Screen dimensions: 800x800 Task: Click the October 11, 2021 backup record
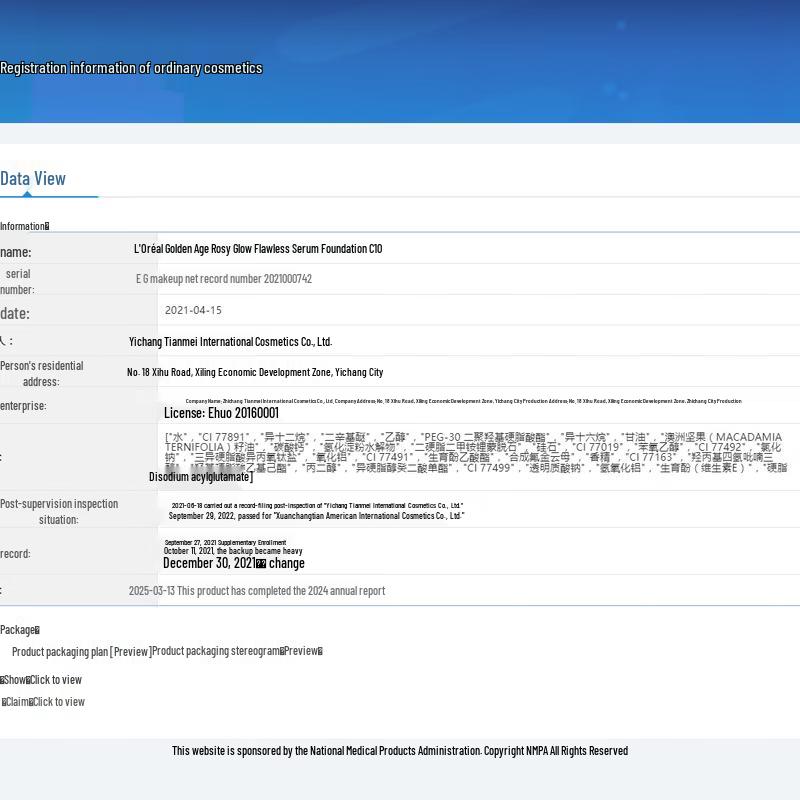click(233, 551)
